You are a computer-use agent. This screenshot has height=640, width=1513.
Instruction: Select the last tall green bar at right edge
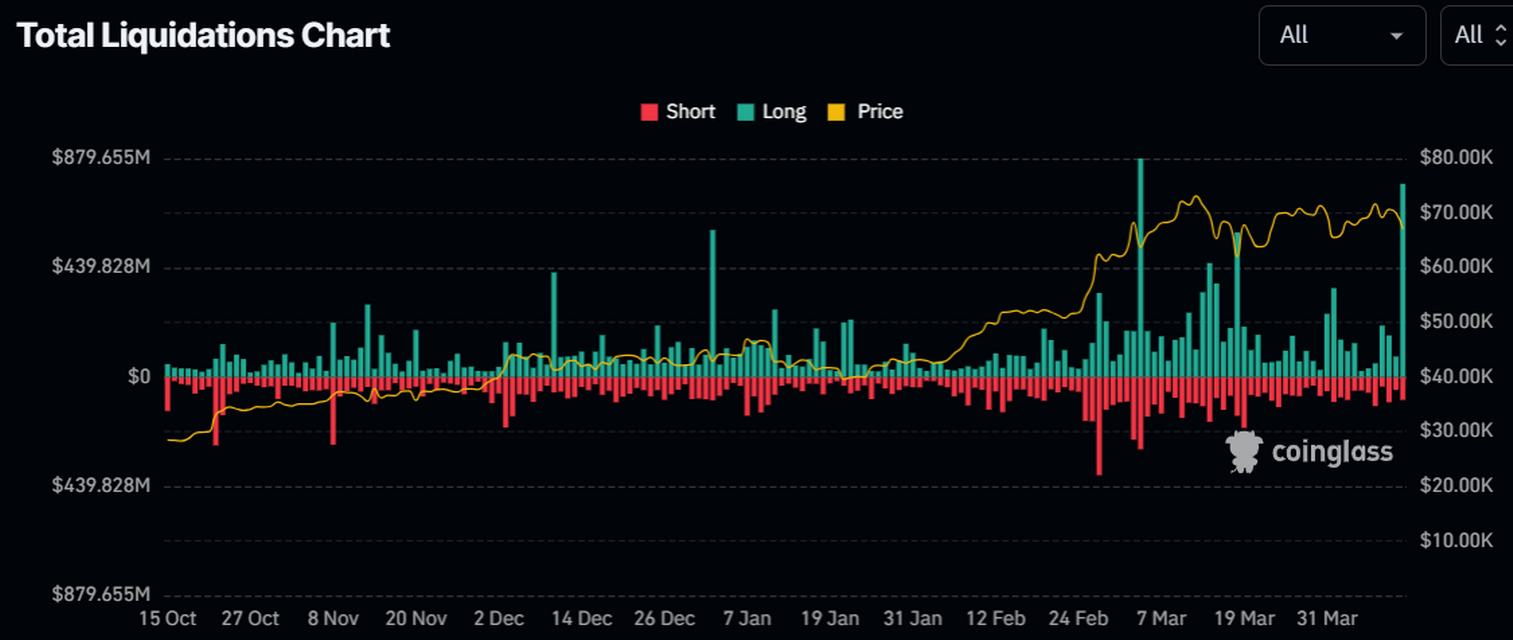click(1403, 280)
